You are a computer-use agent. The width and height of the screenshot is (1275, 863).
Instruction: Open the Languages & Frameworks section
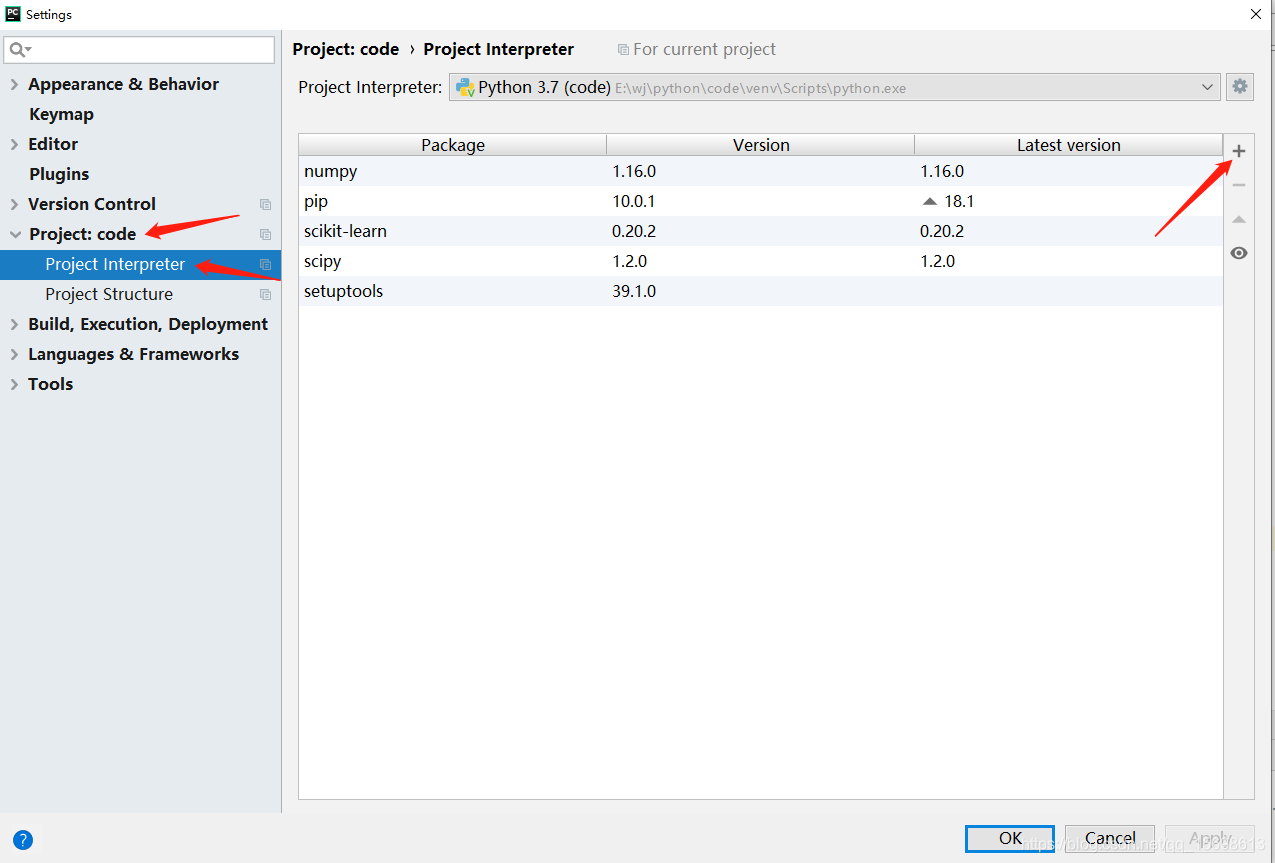pyautogui.click(x=133, y=353)
